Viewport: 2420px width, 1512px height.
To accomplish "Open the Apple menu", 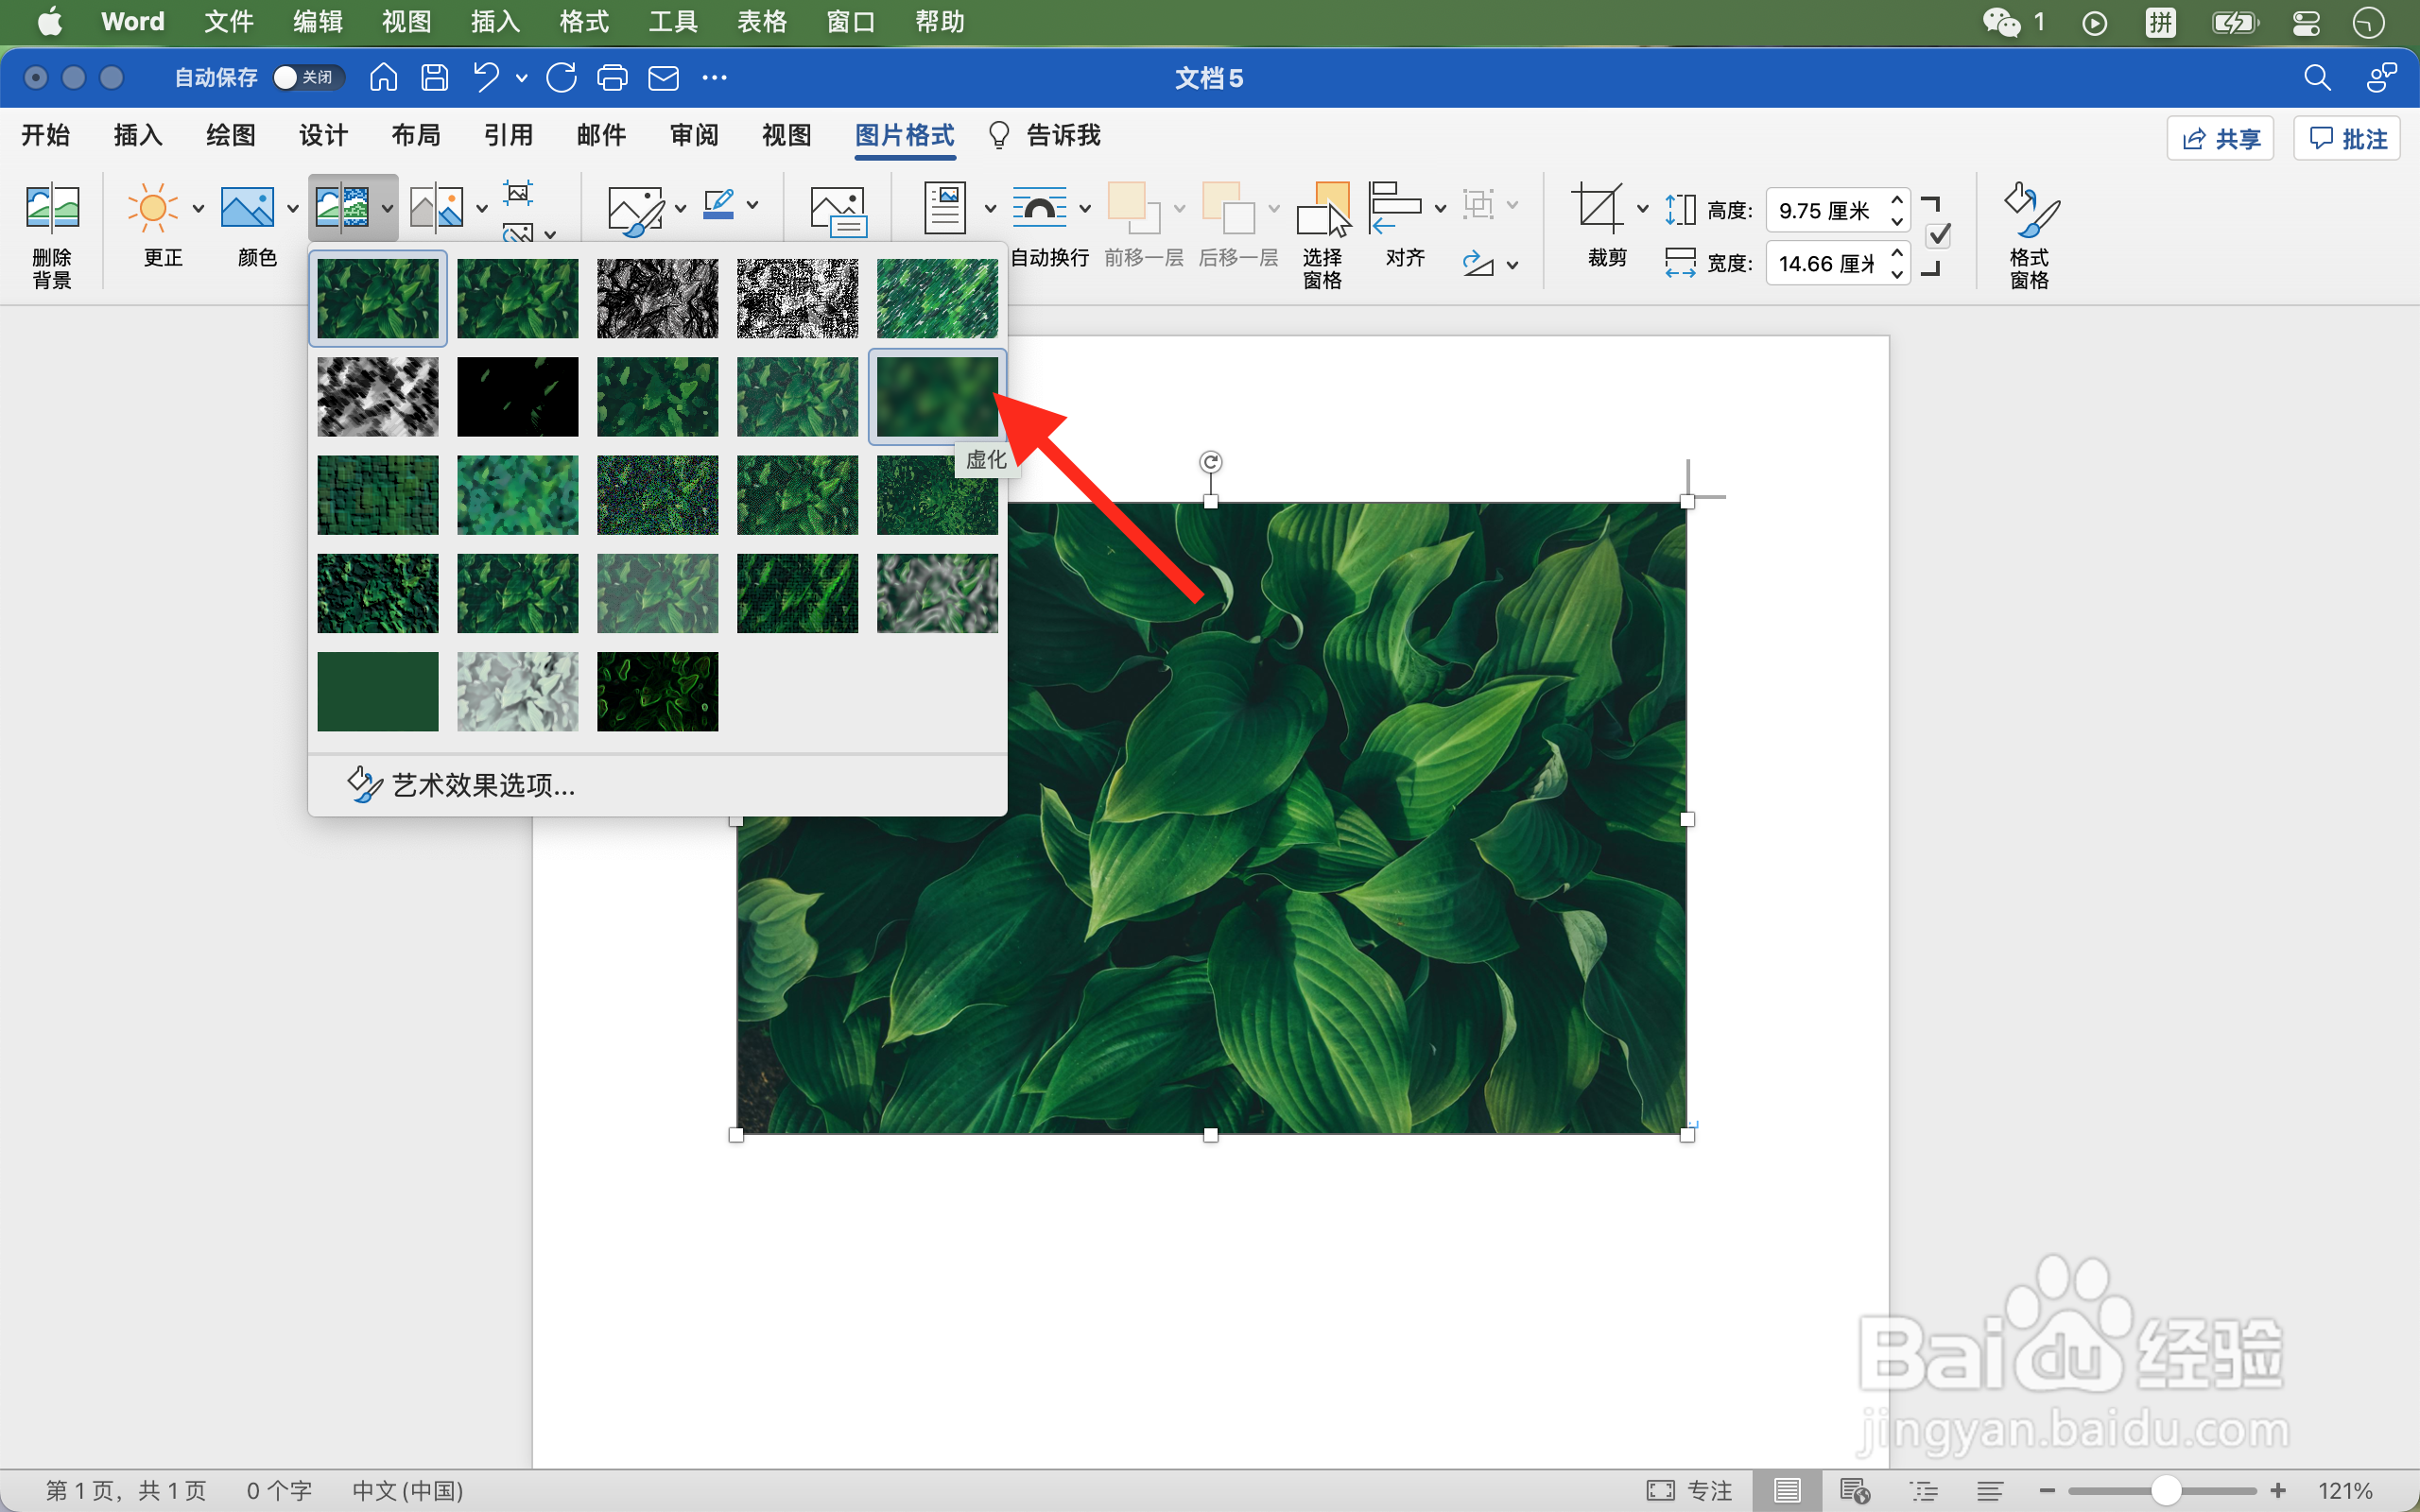I will (49, 21).
